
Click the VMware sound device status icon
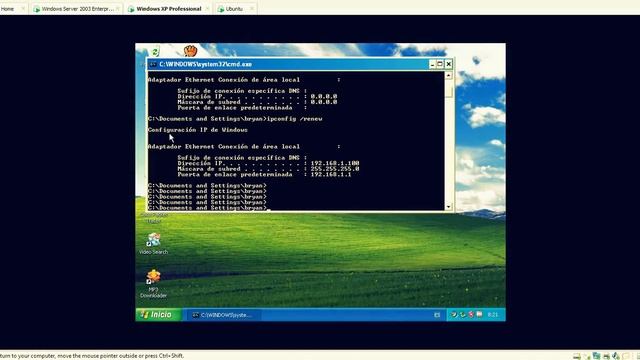[616, 356]
